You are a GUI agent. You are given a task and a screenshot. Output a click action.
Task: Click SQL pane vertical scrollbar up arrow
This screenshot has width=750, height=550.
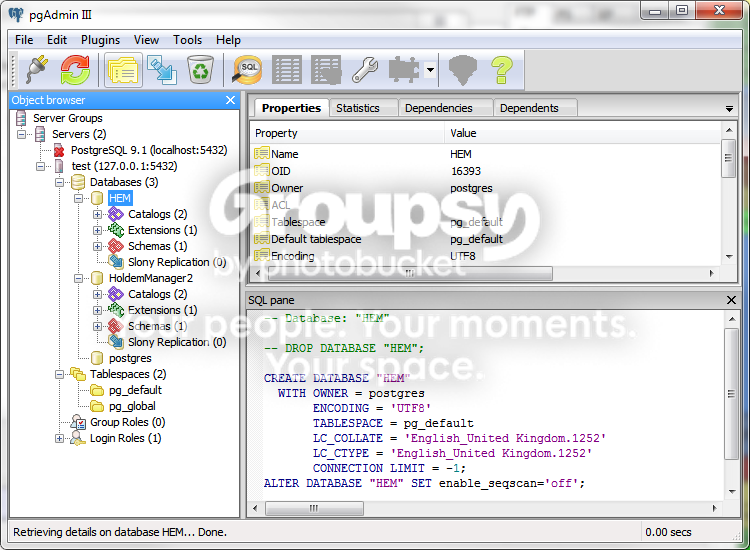(x=732, y=319)
